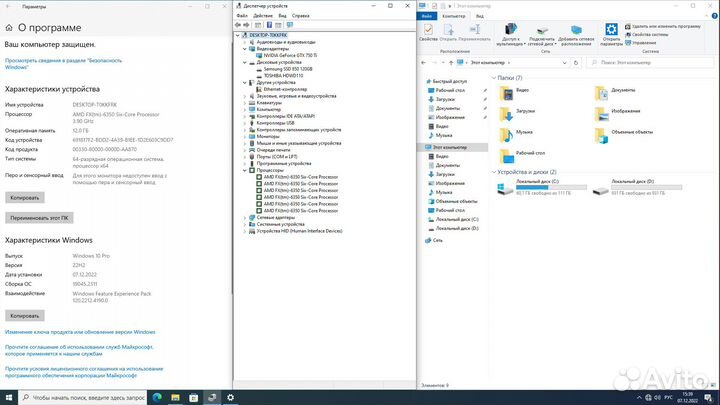
Task: Select Локальный диск (D:) drive usage bar
Action: pyautogui.click(x=647, y=187)
